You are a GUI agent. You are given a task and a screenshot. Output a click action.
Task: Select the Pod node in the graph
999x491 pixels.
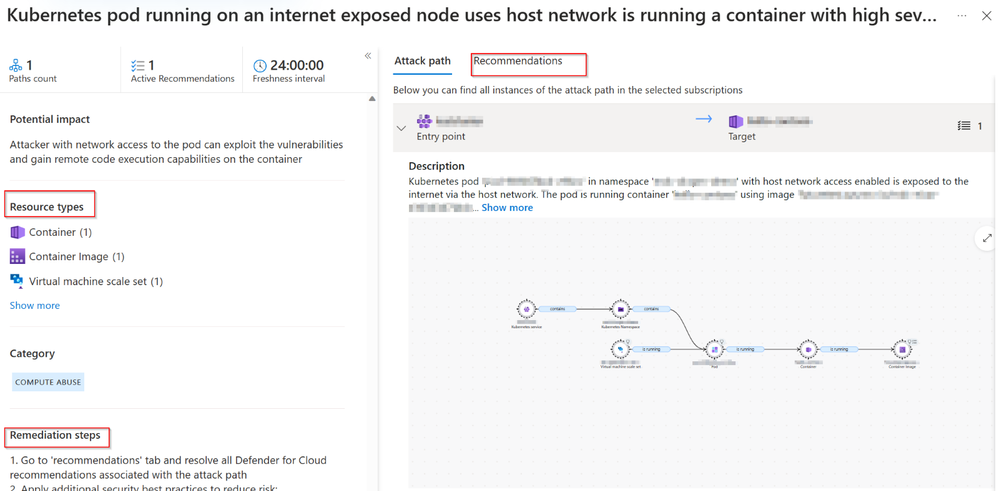pos(714,350)
